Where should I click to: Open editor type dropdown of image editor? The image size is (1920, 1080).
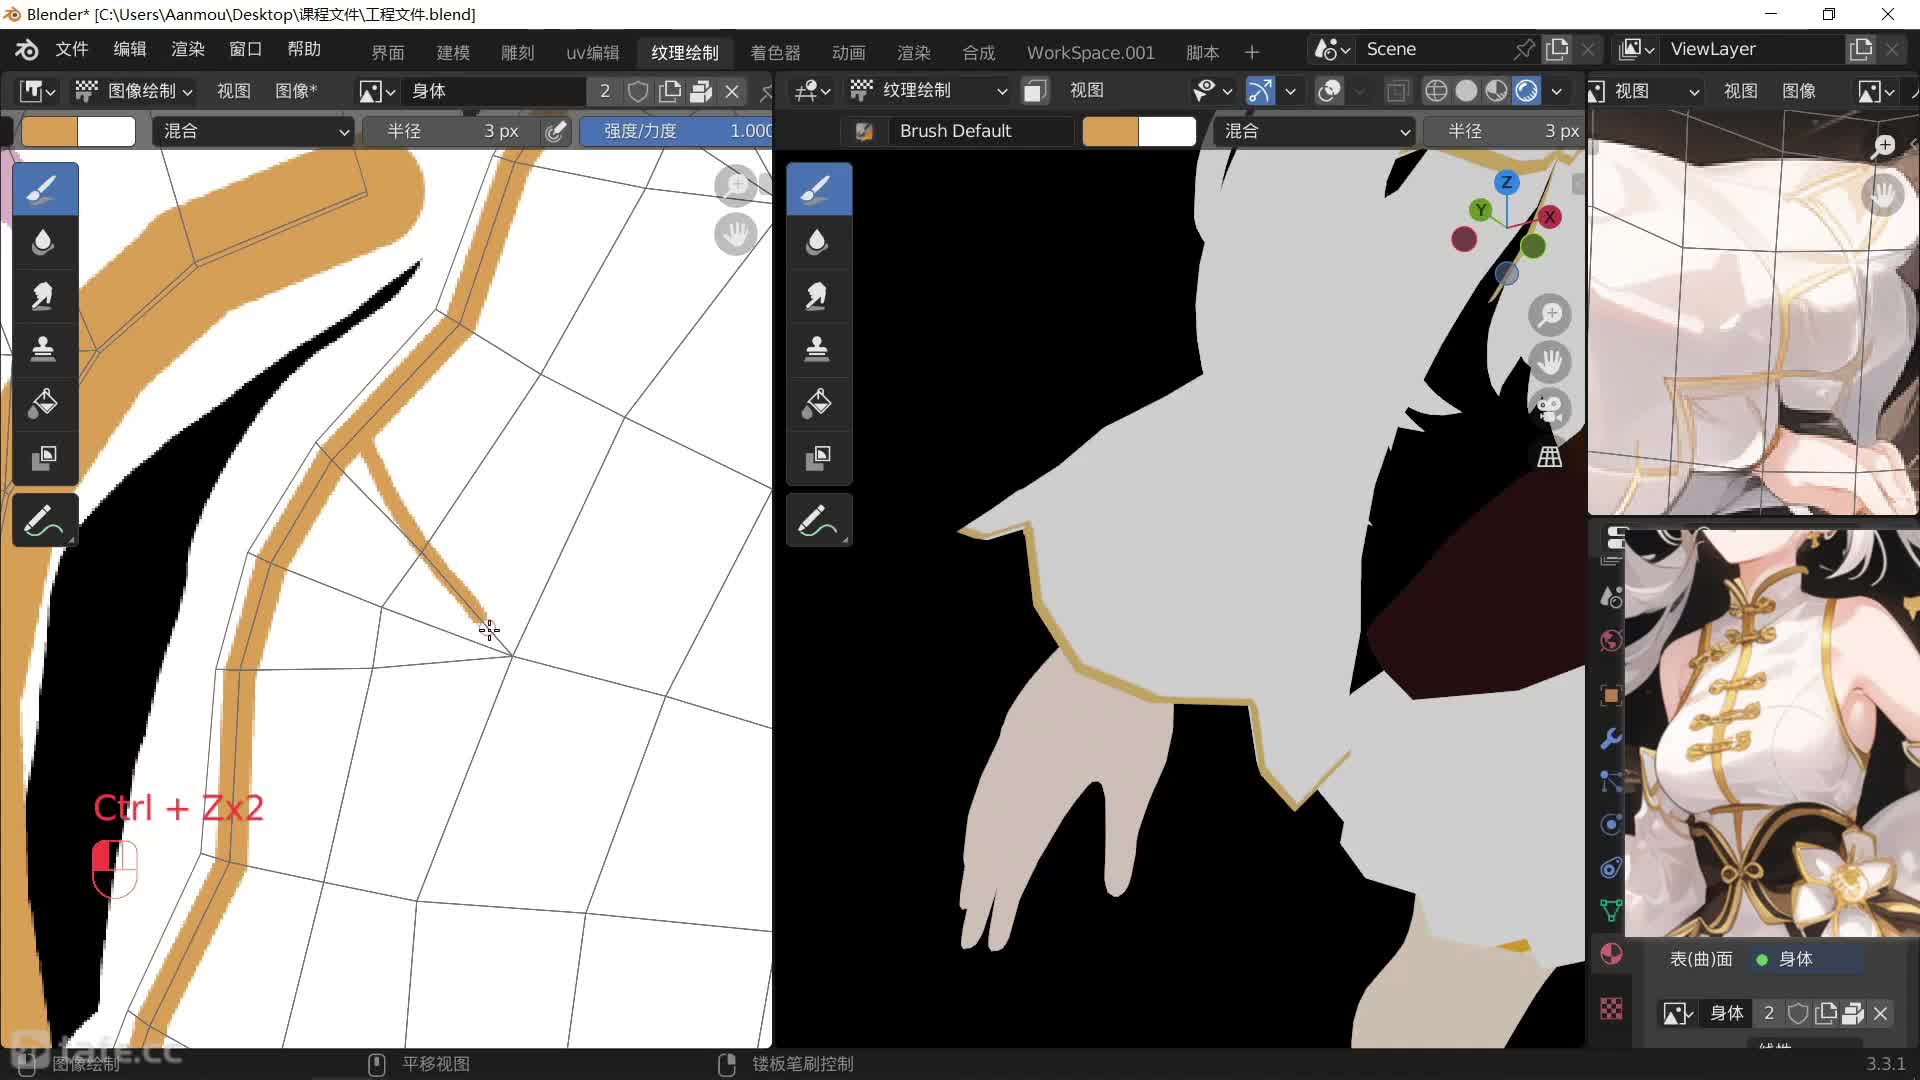point(37,91)
